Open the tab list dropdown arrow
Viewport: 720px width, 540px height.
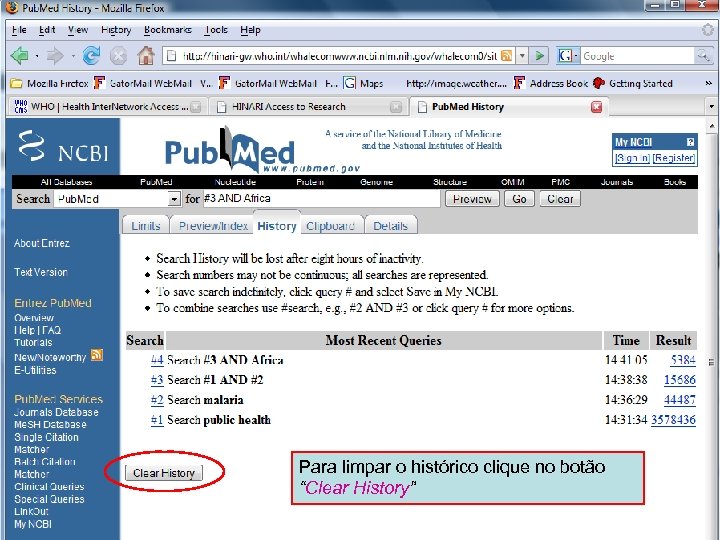pyautogui.click(x=711, y=107)
